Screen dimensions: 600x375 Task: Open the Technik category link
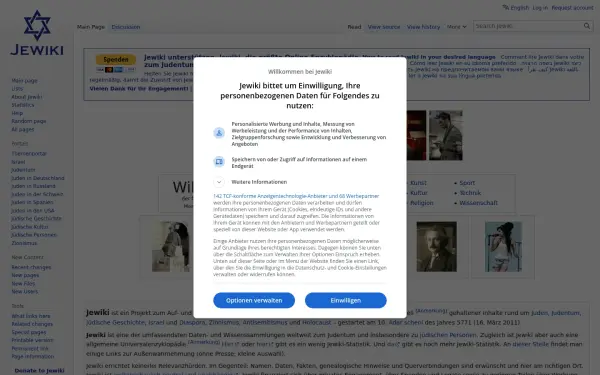pyautogui.click(x=470, y=193)
